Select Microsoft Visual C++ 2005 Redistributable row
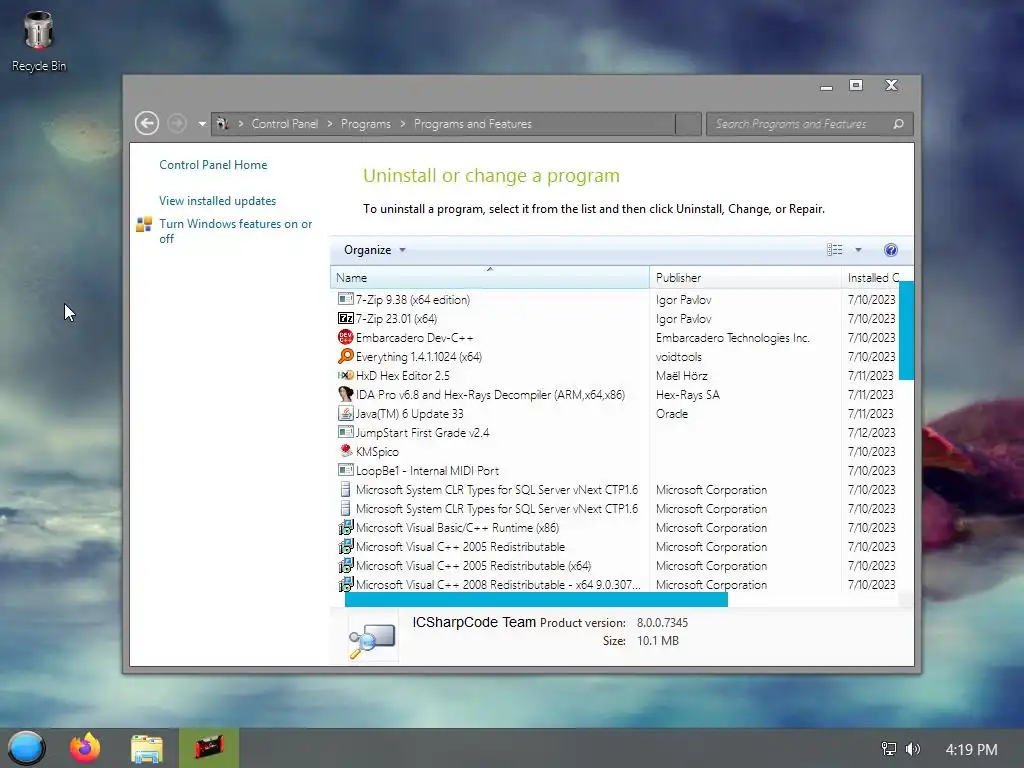Image resolution: width=1024 pixels, height=768 pixels. tap(617, 547)
